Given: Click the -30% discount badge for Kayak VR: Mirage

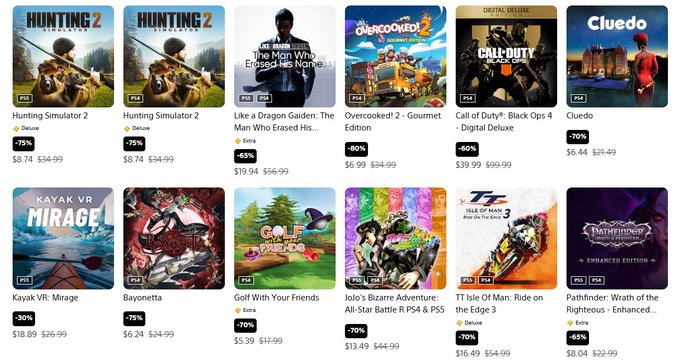Looking at the screenshot, I should 24,318.
